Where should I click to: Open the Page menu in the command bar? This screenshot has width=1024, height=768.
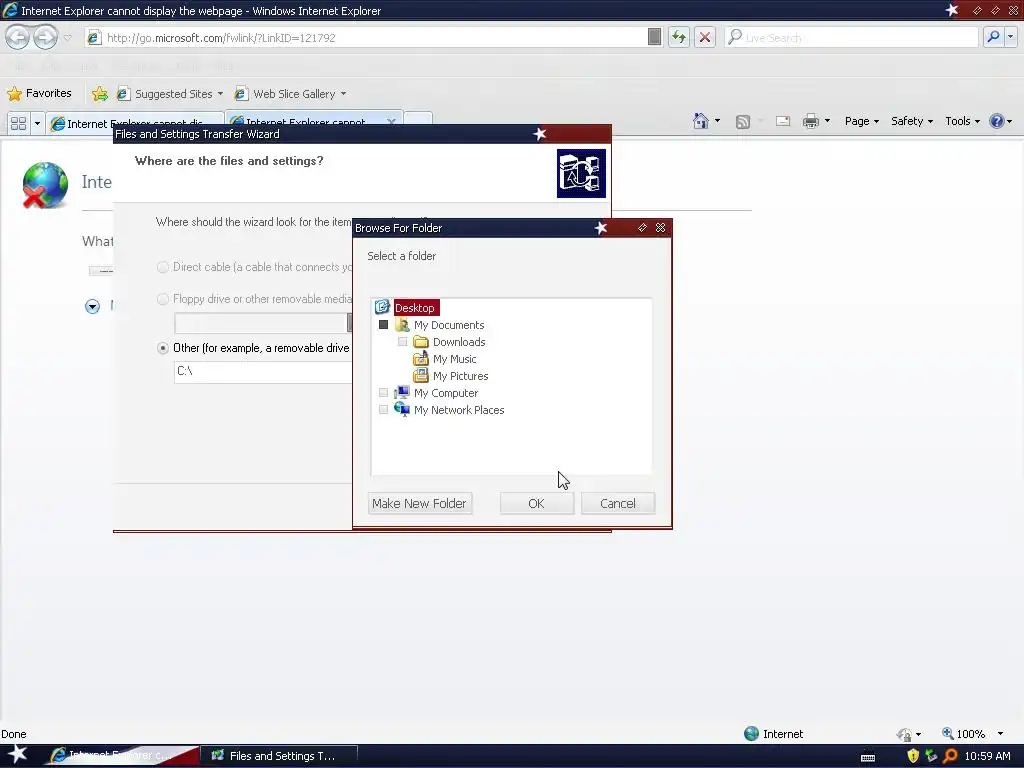click(861, 121)
